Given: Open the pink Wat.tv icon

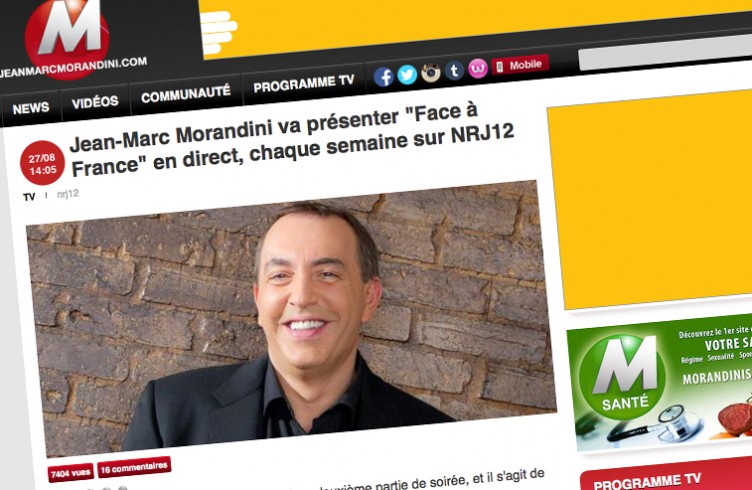Looking at the screenshot, I should tap(478, 69).
